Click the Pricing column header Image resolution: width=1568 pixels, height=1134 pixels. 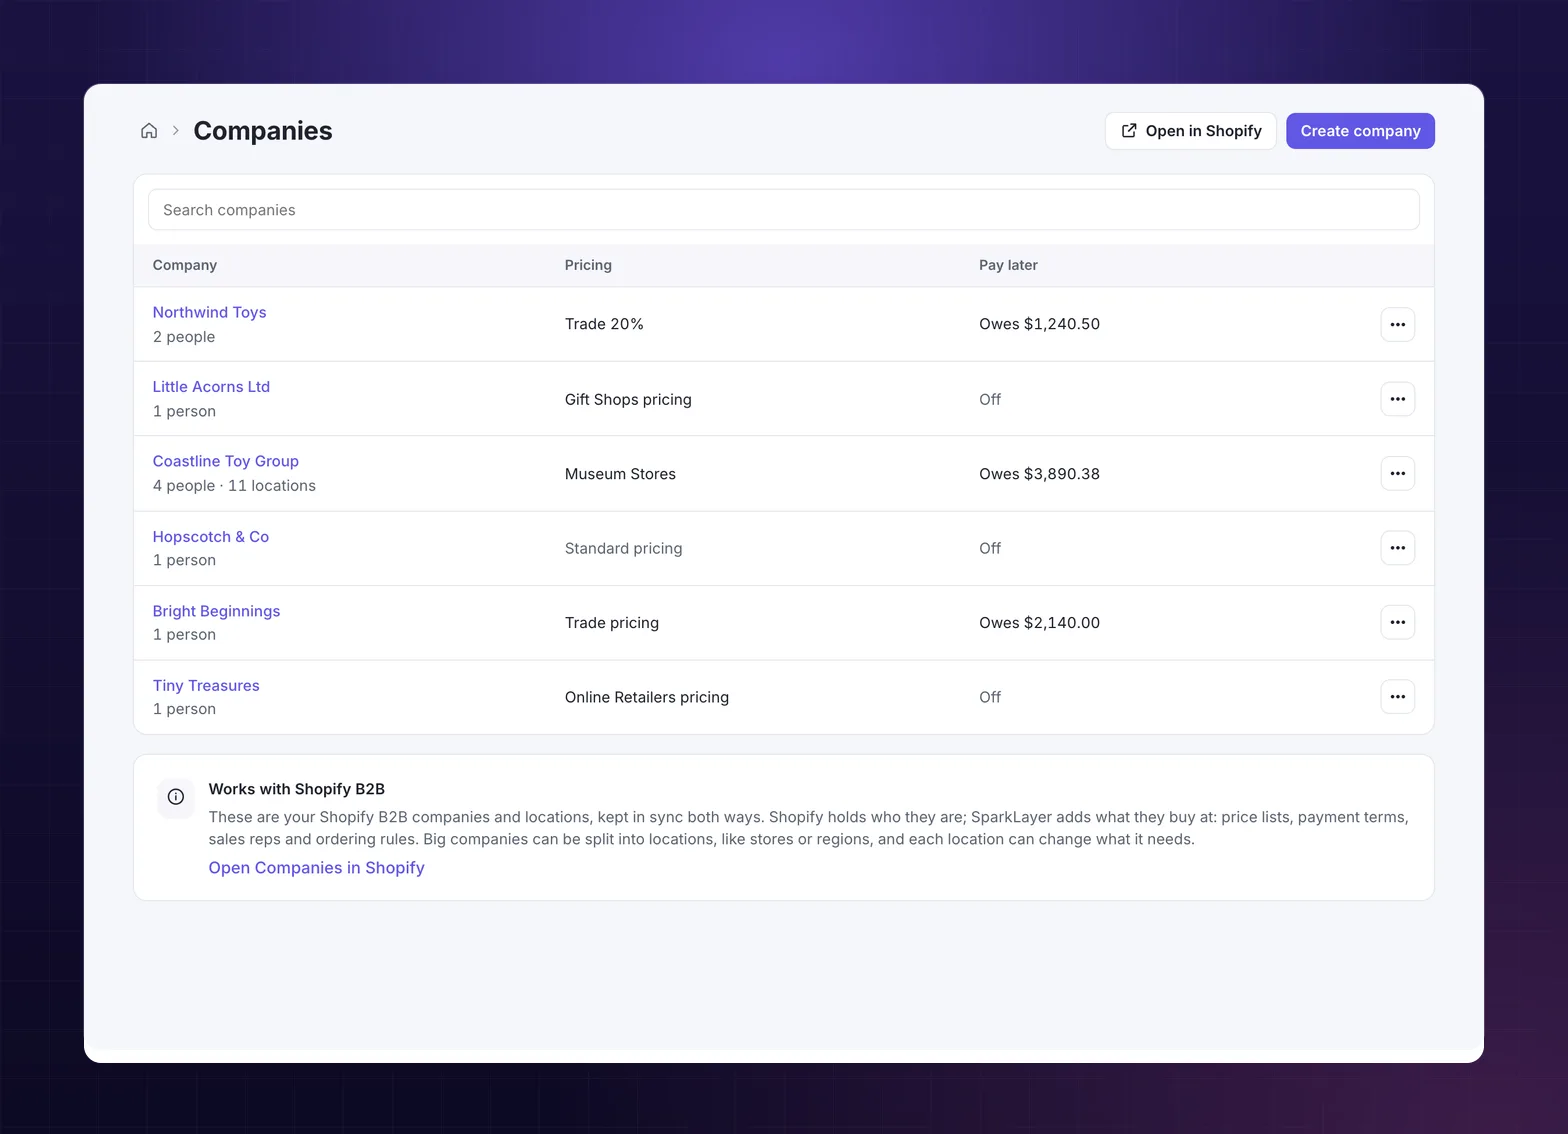click(x=588, y=265)
